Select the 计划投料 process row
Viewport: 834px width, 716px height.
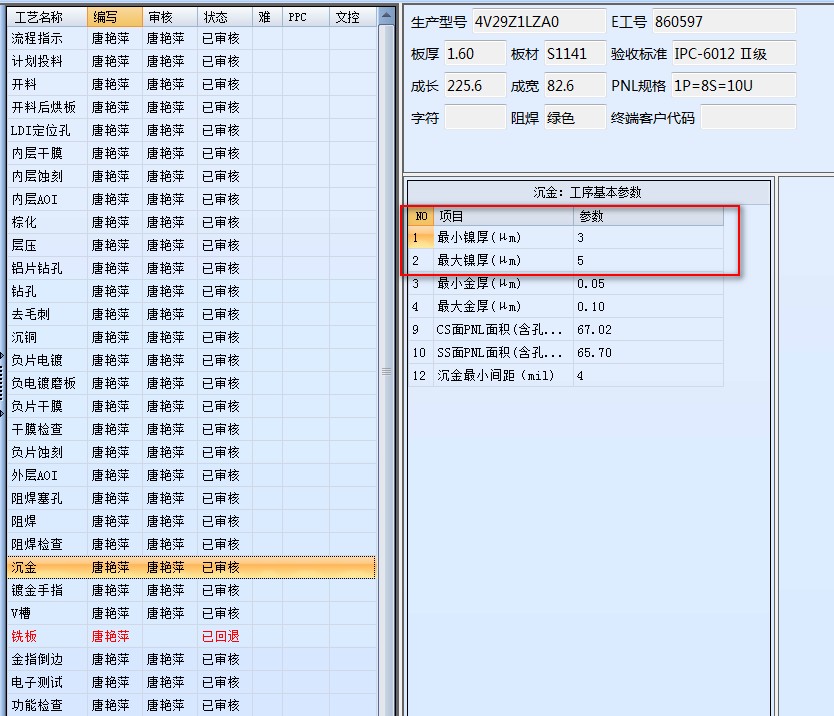coord(192,61)
